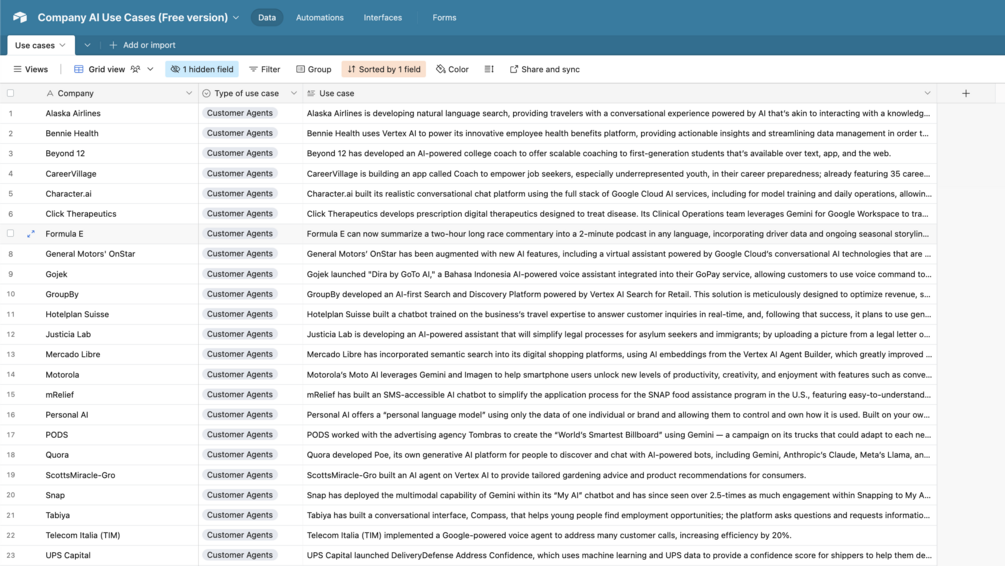Select the use case text for Telecom Italia

pyautogui.click(x=549, y=535)
